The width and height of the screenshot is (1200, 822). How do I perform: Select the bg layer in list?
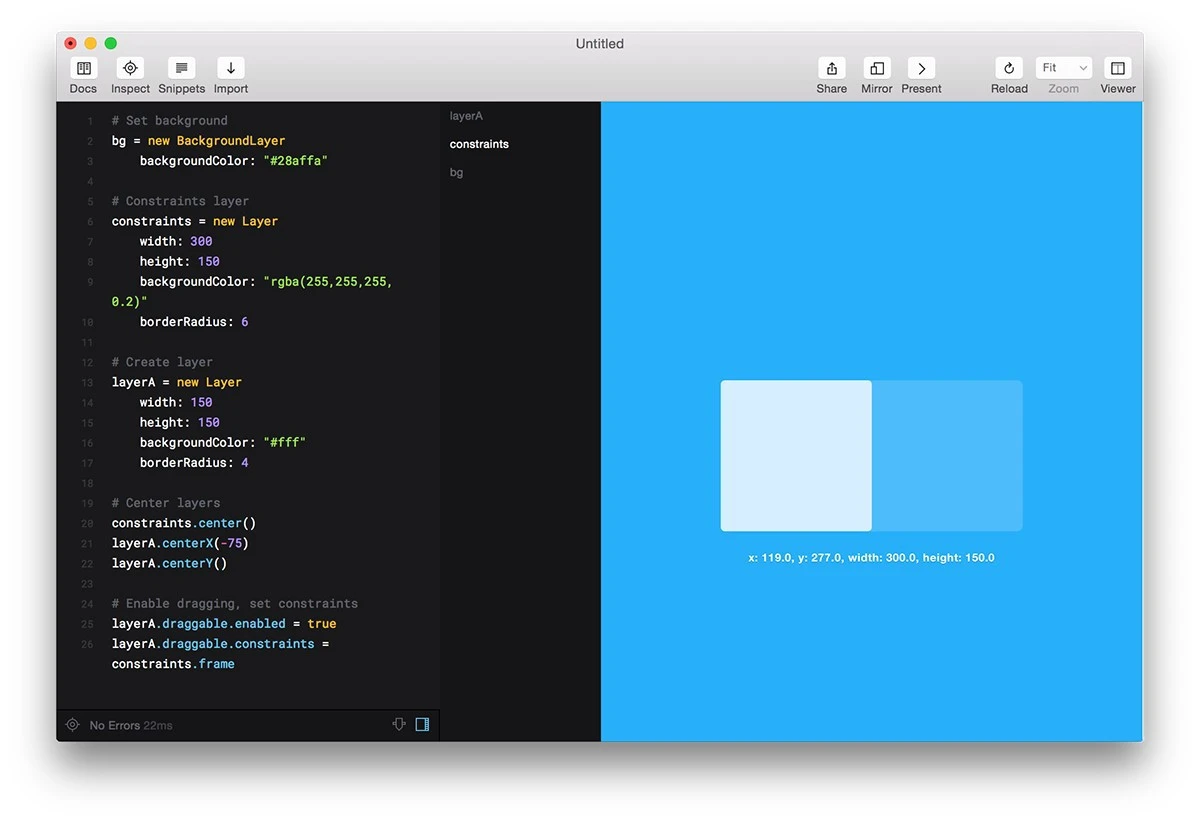456,173
